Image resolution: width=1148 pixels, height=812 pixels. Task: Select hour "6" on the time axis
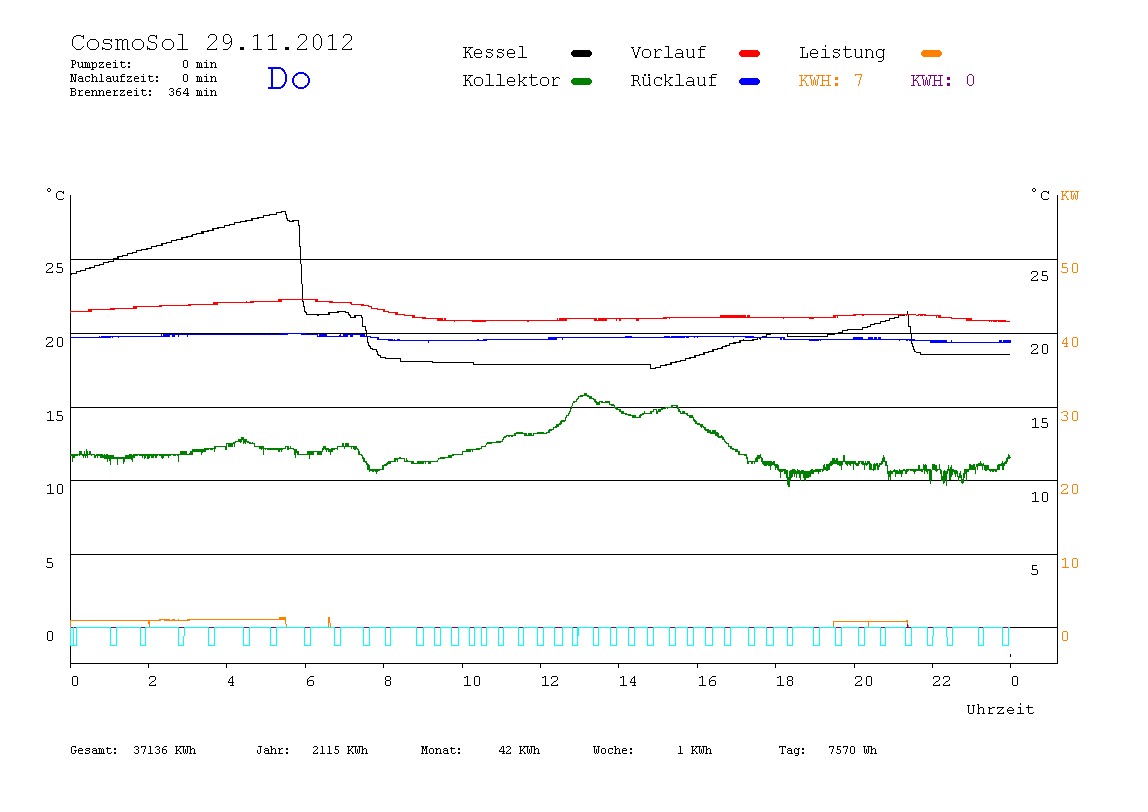click(310, 681)
